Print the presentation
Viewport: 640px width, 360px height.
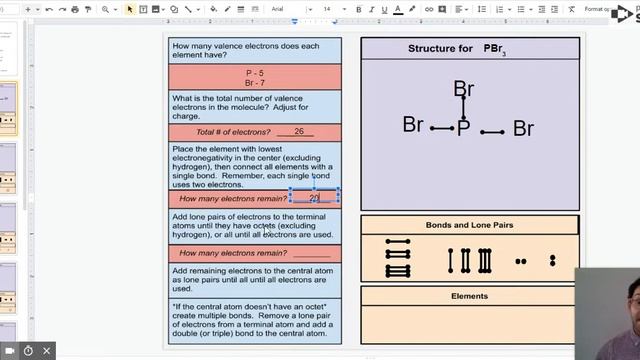[75, 9]
